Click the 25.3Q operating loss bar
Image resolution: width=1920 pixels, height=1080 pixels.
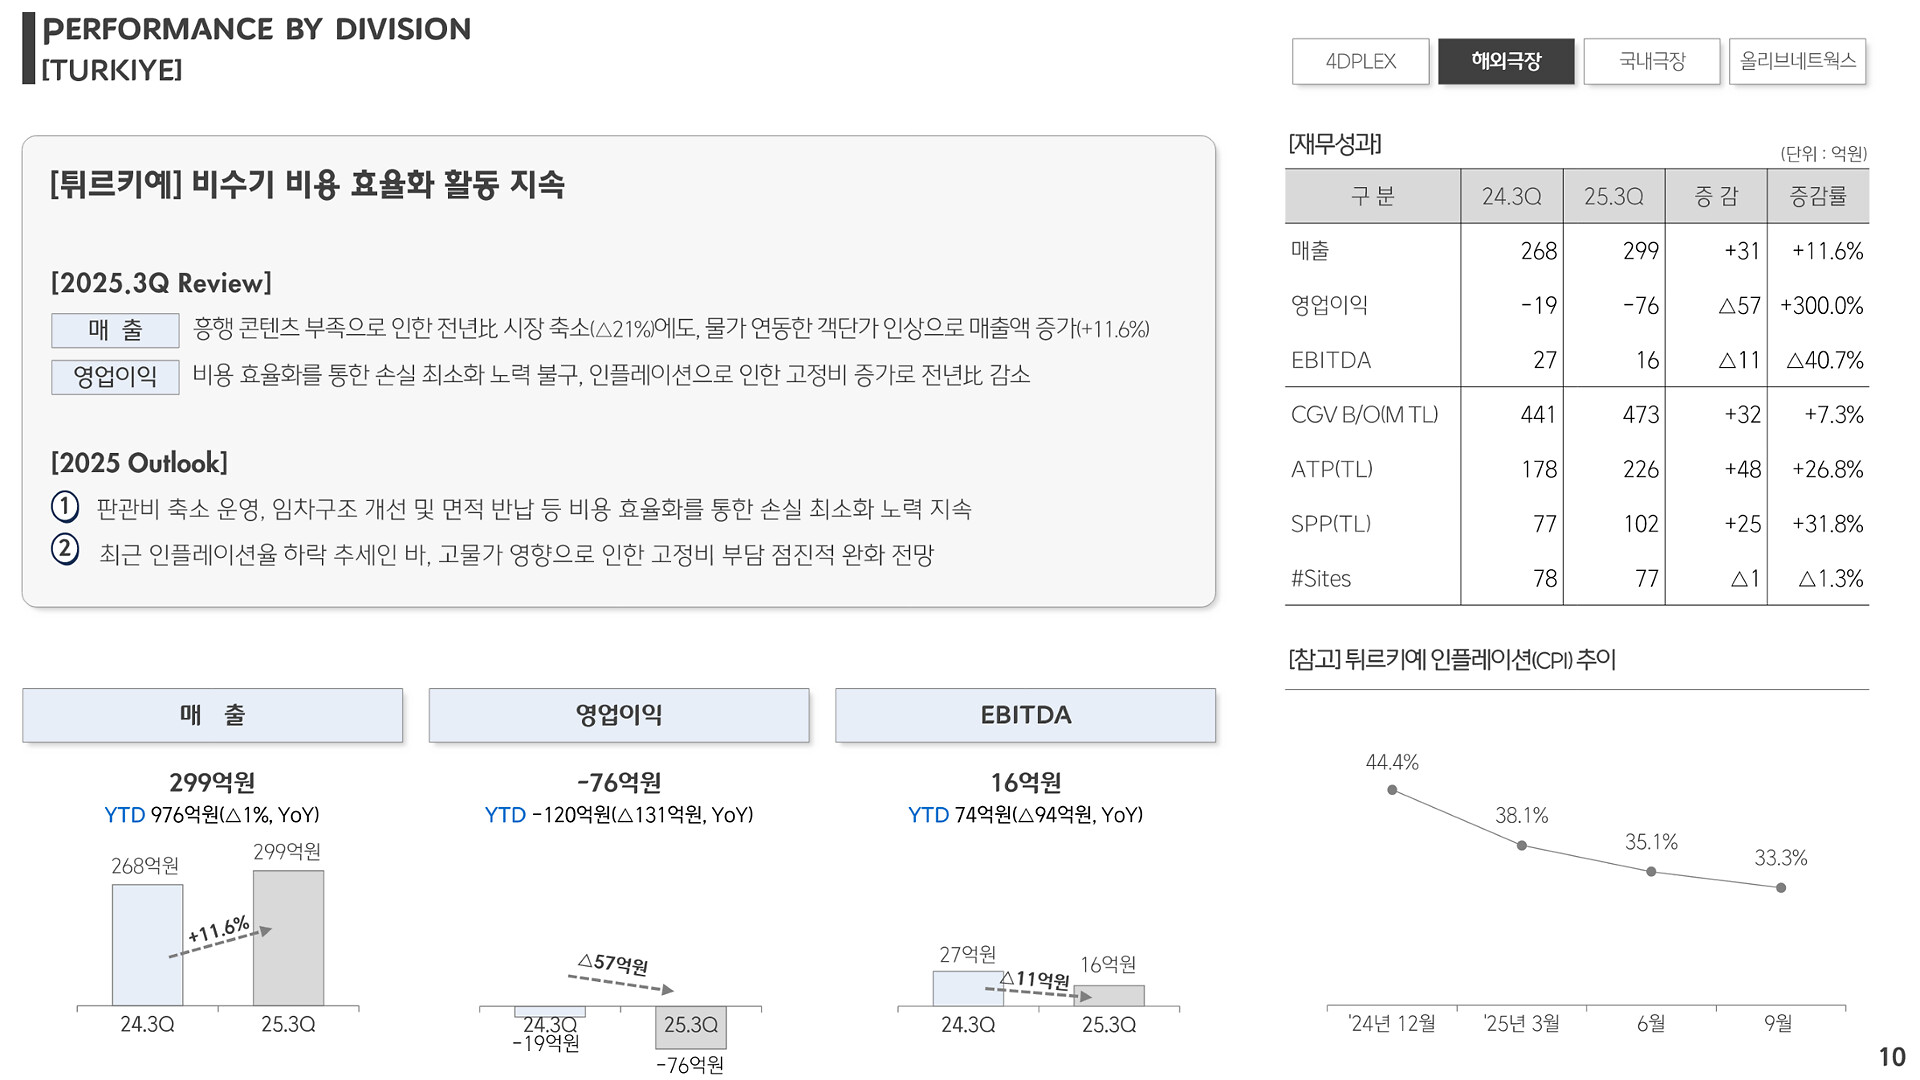pos(690,1027)
